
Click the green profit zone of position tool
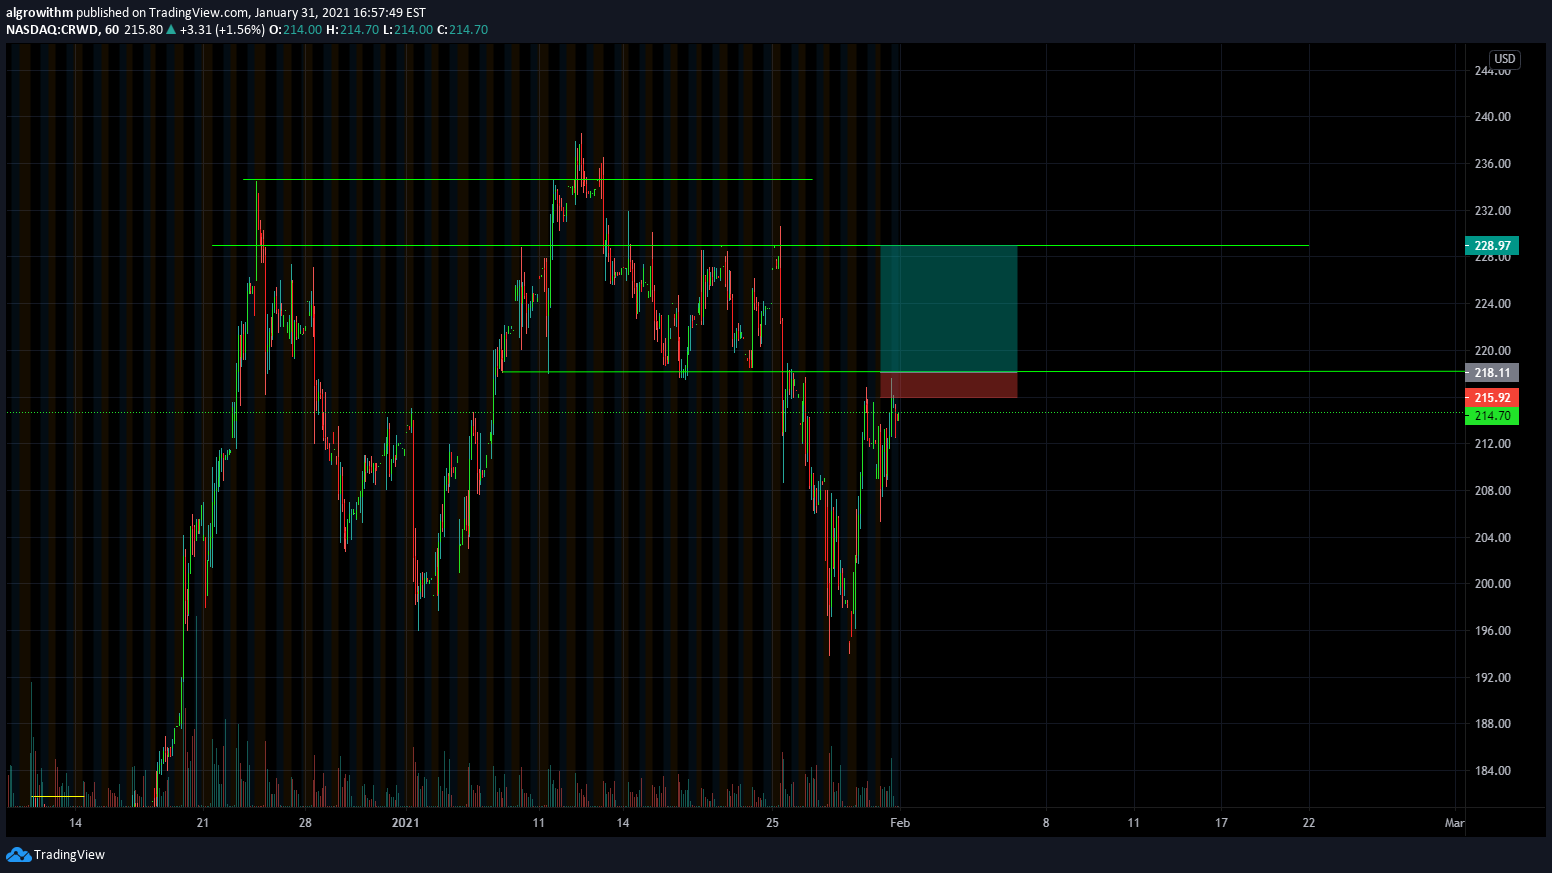tap(948, 308)
